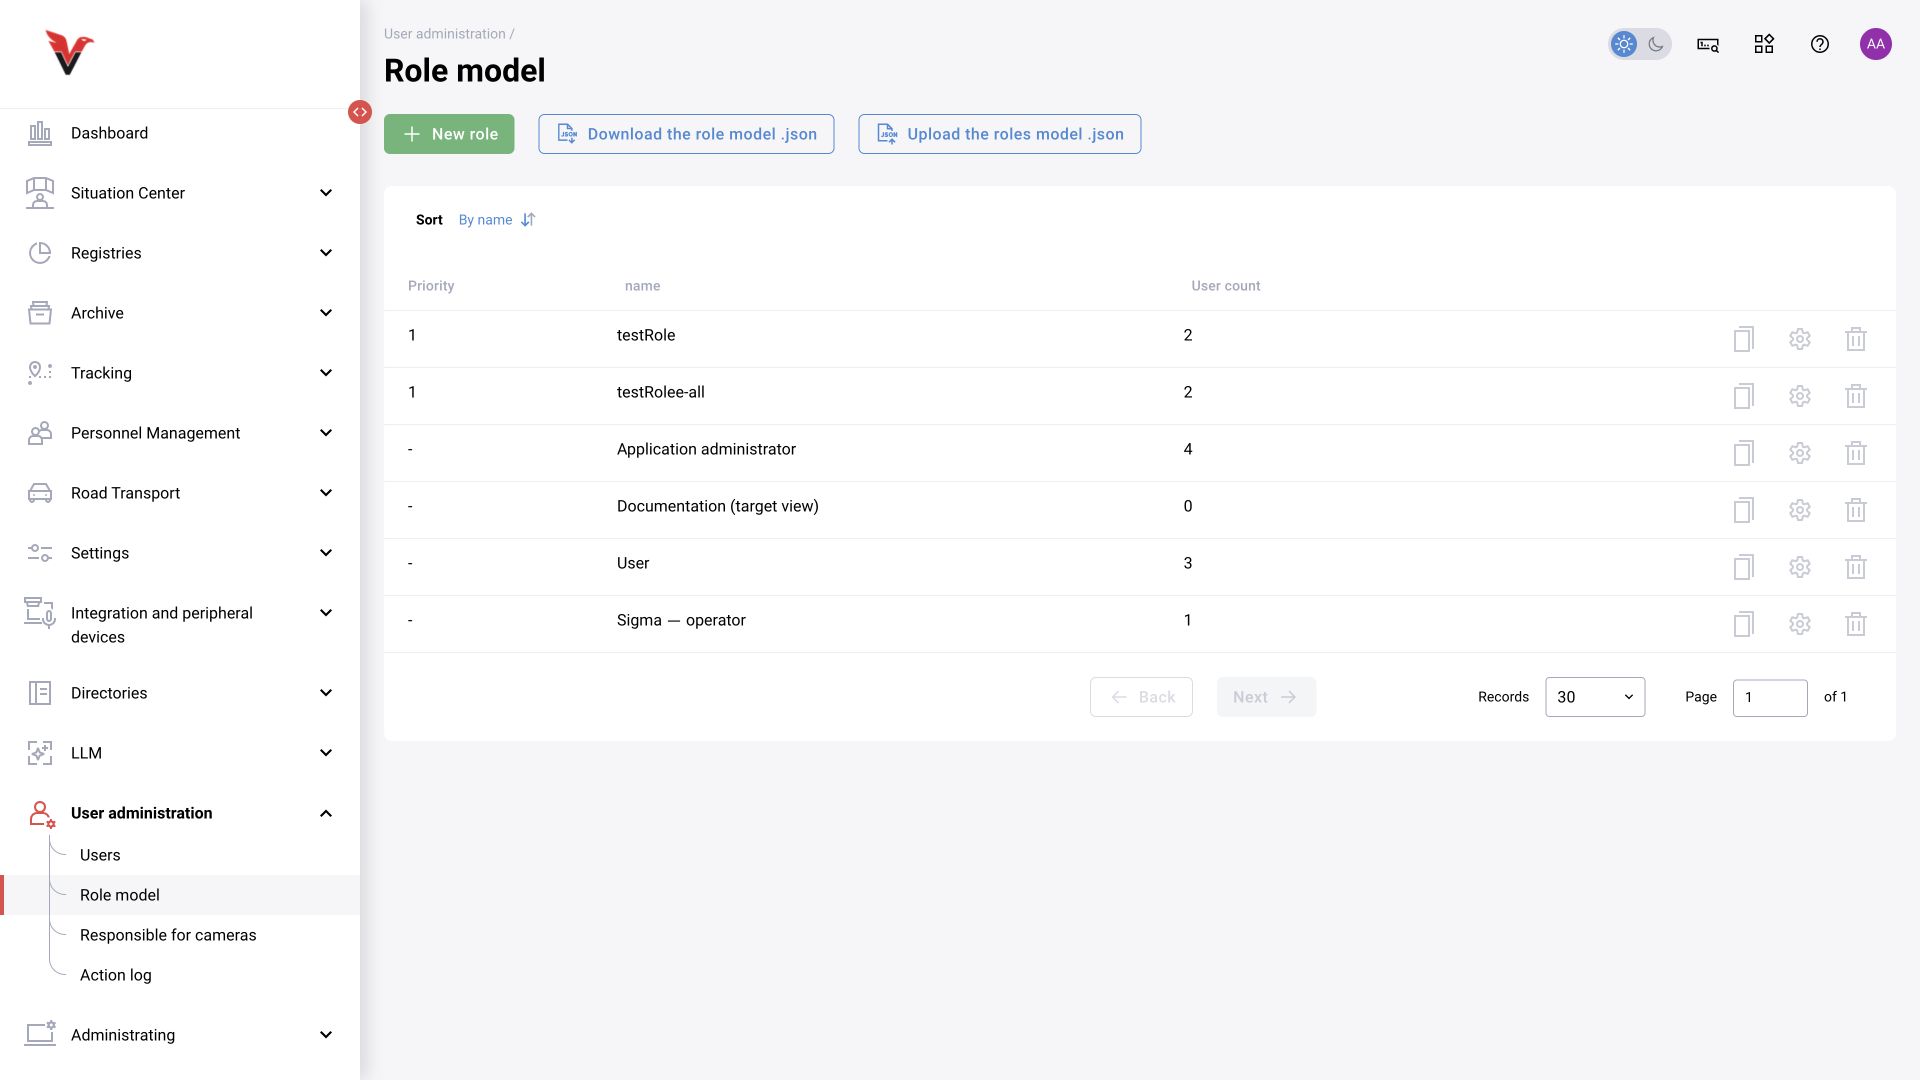This screenshot has height=1080, width=1920.
Task: Sort roles By name
Action: [485, 220]
